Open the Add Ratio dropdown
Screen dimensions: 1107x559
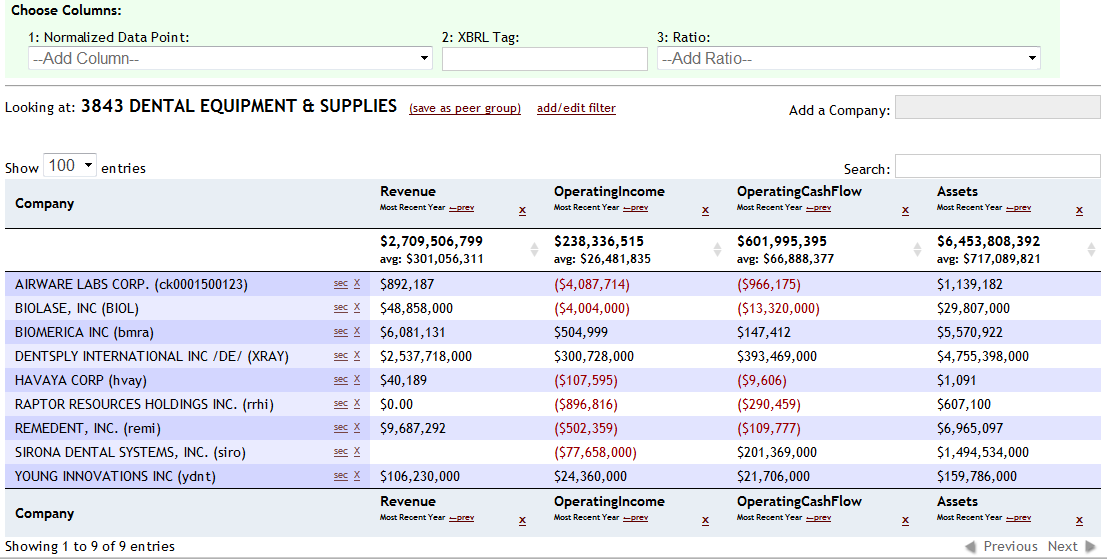click(848, 59)
